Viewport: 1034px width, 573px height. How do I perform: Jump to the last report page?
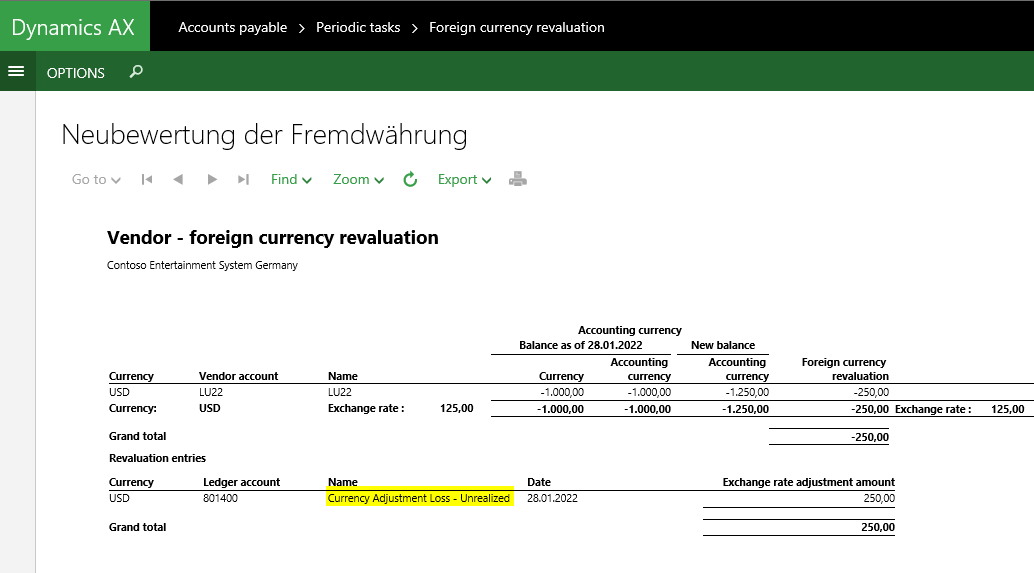[x=243, y=180]
